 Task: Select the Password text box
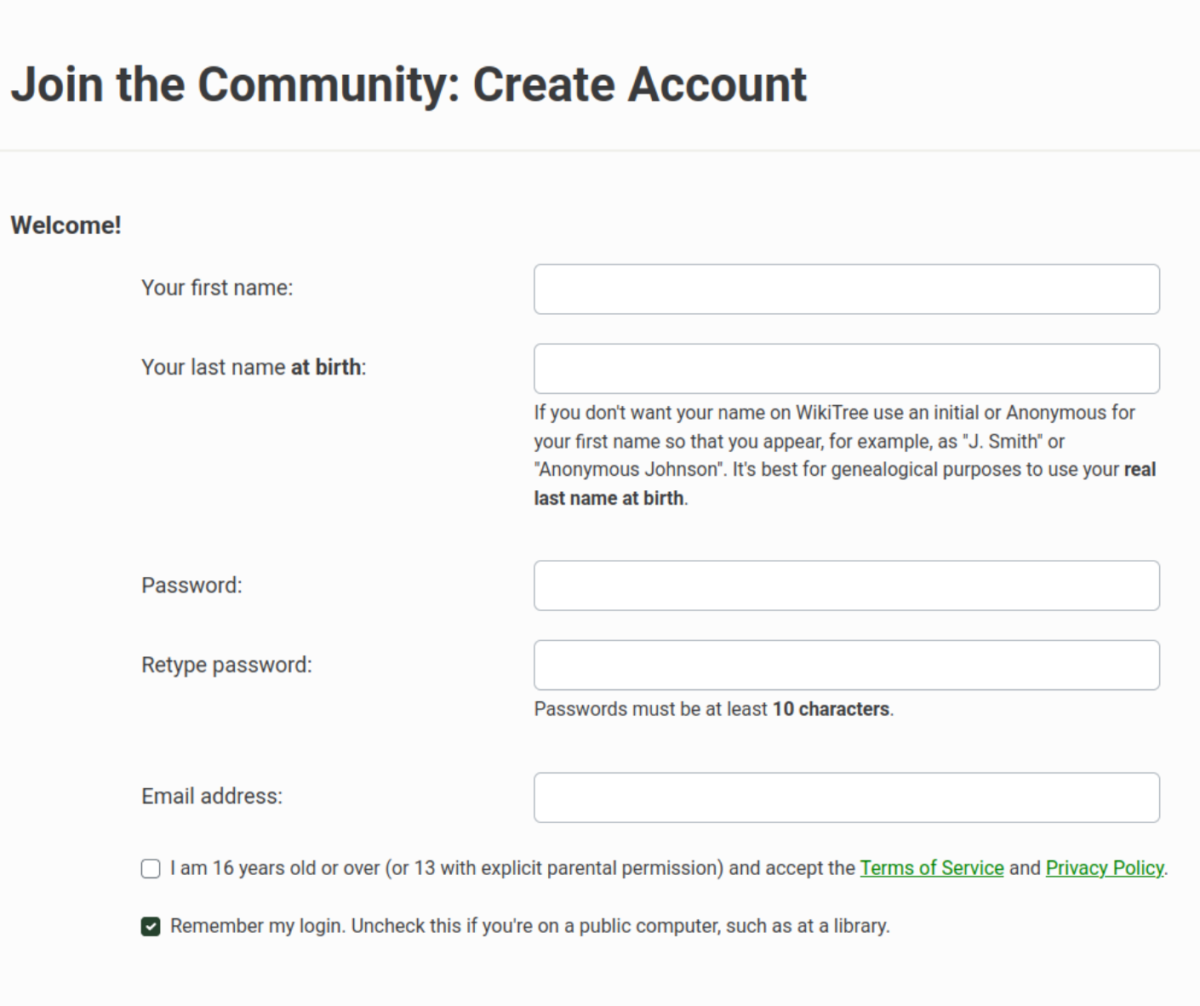[x=847, y=586]
